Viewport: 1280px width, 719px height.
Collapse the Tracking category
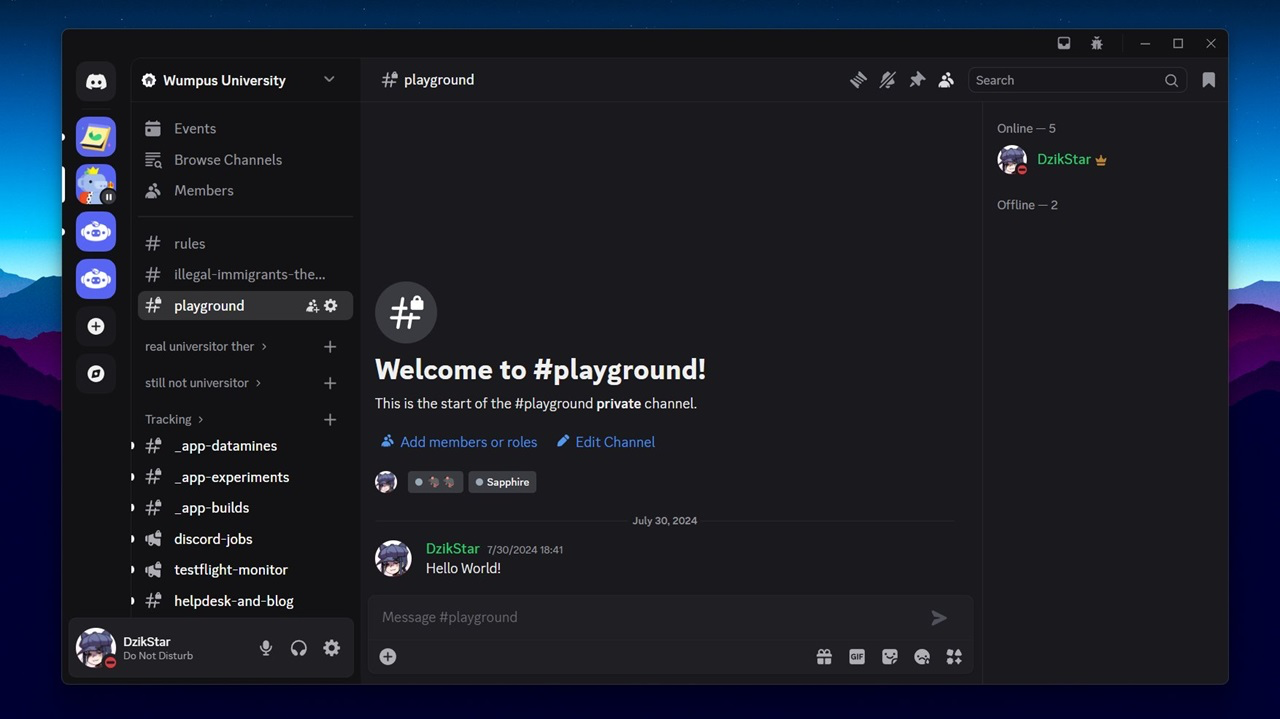[x=174, y=419]
